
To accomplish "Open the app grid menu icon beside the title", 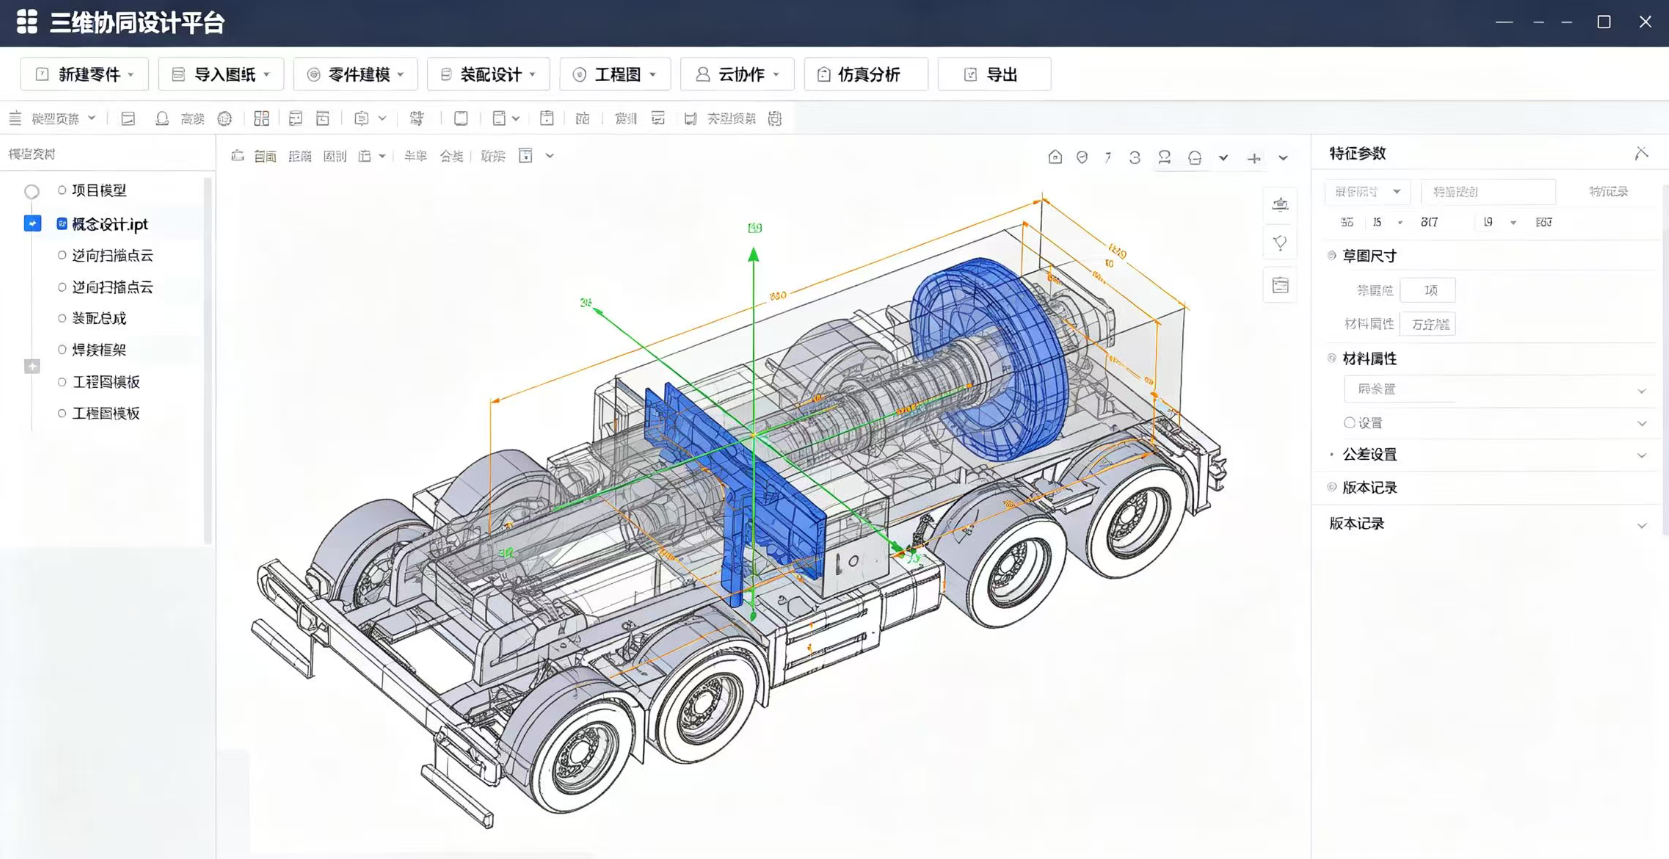I will pyautogui.click(x=27, y=21).
